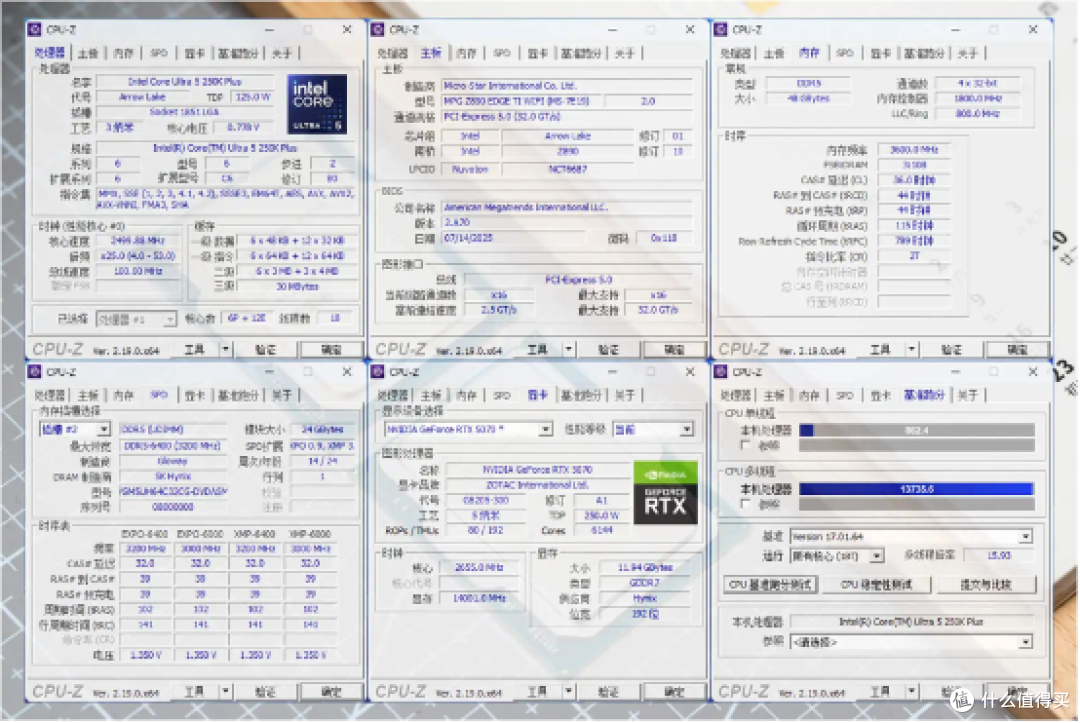Click the CPU-Z title icon in the graphics (显卡) window
This screenshot has width=1080, height=723.
click(x=377, y=372)
